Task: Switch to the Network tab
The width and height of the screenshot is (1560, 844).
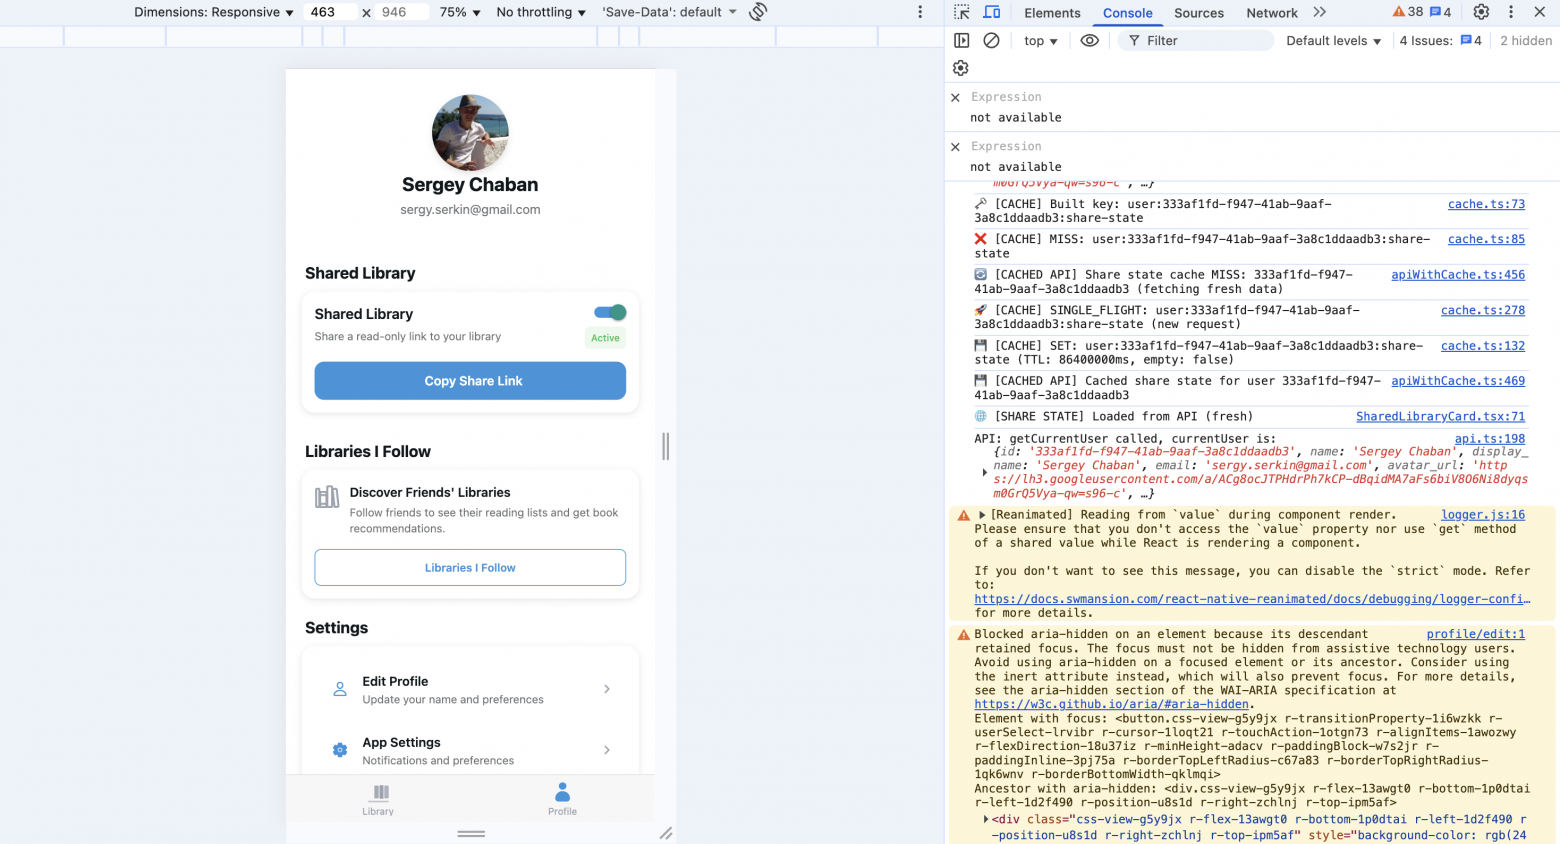Action: [1272, 13]
